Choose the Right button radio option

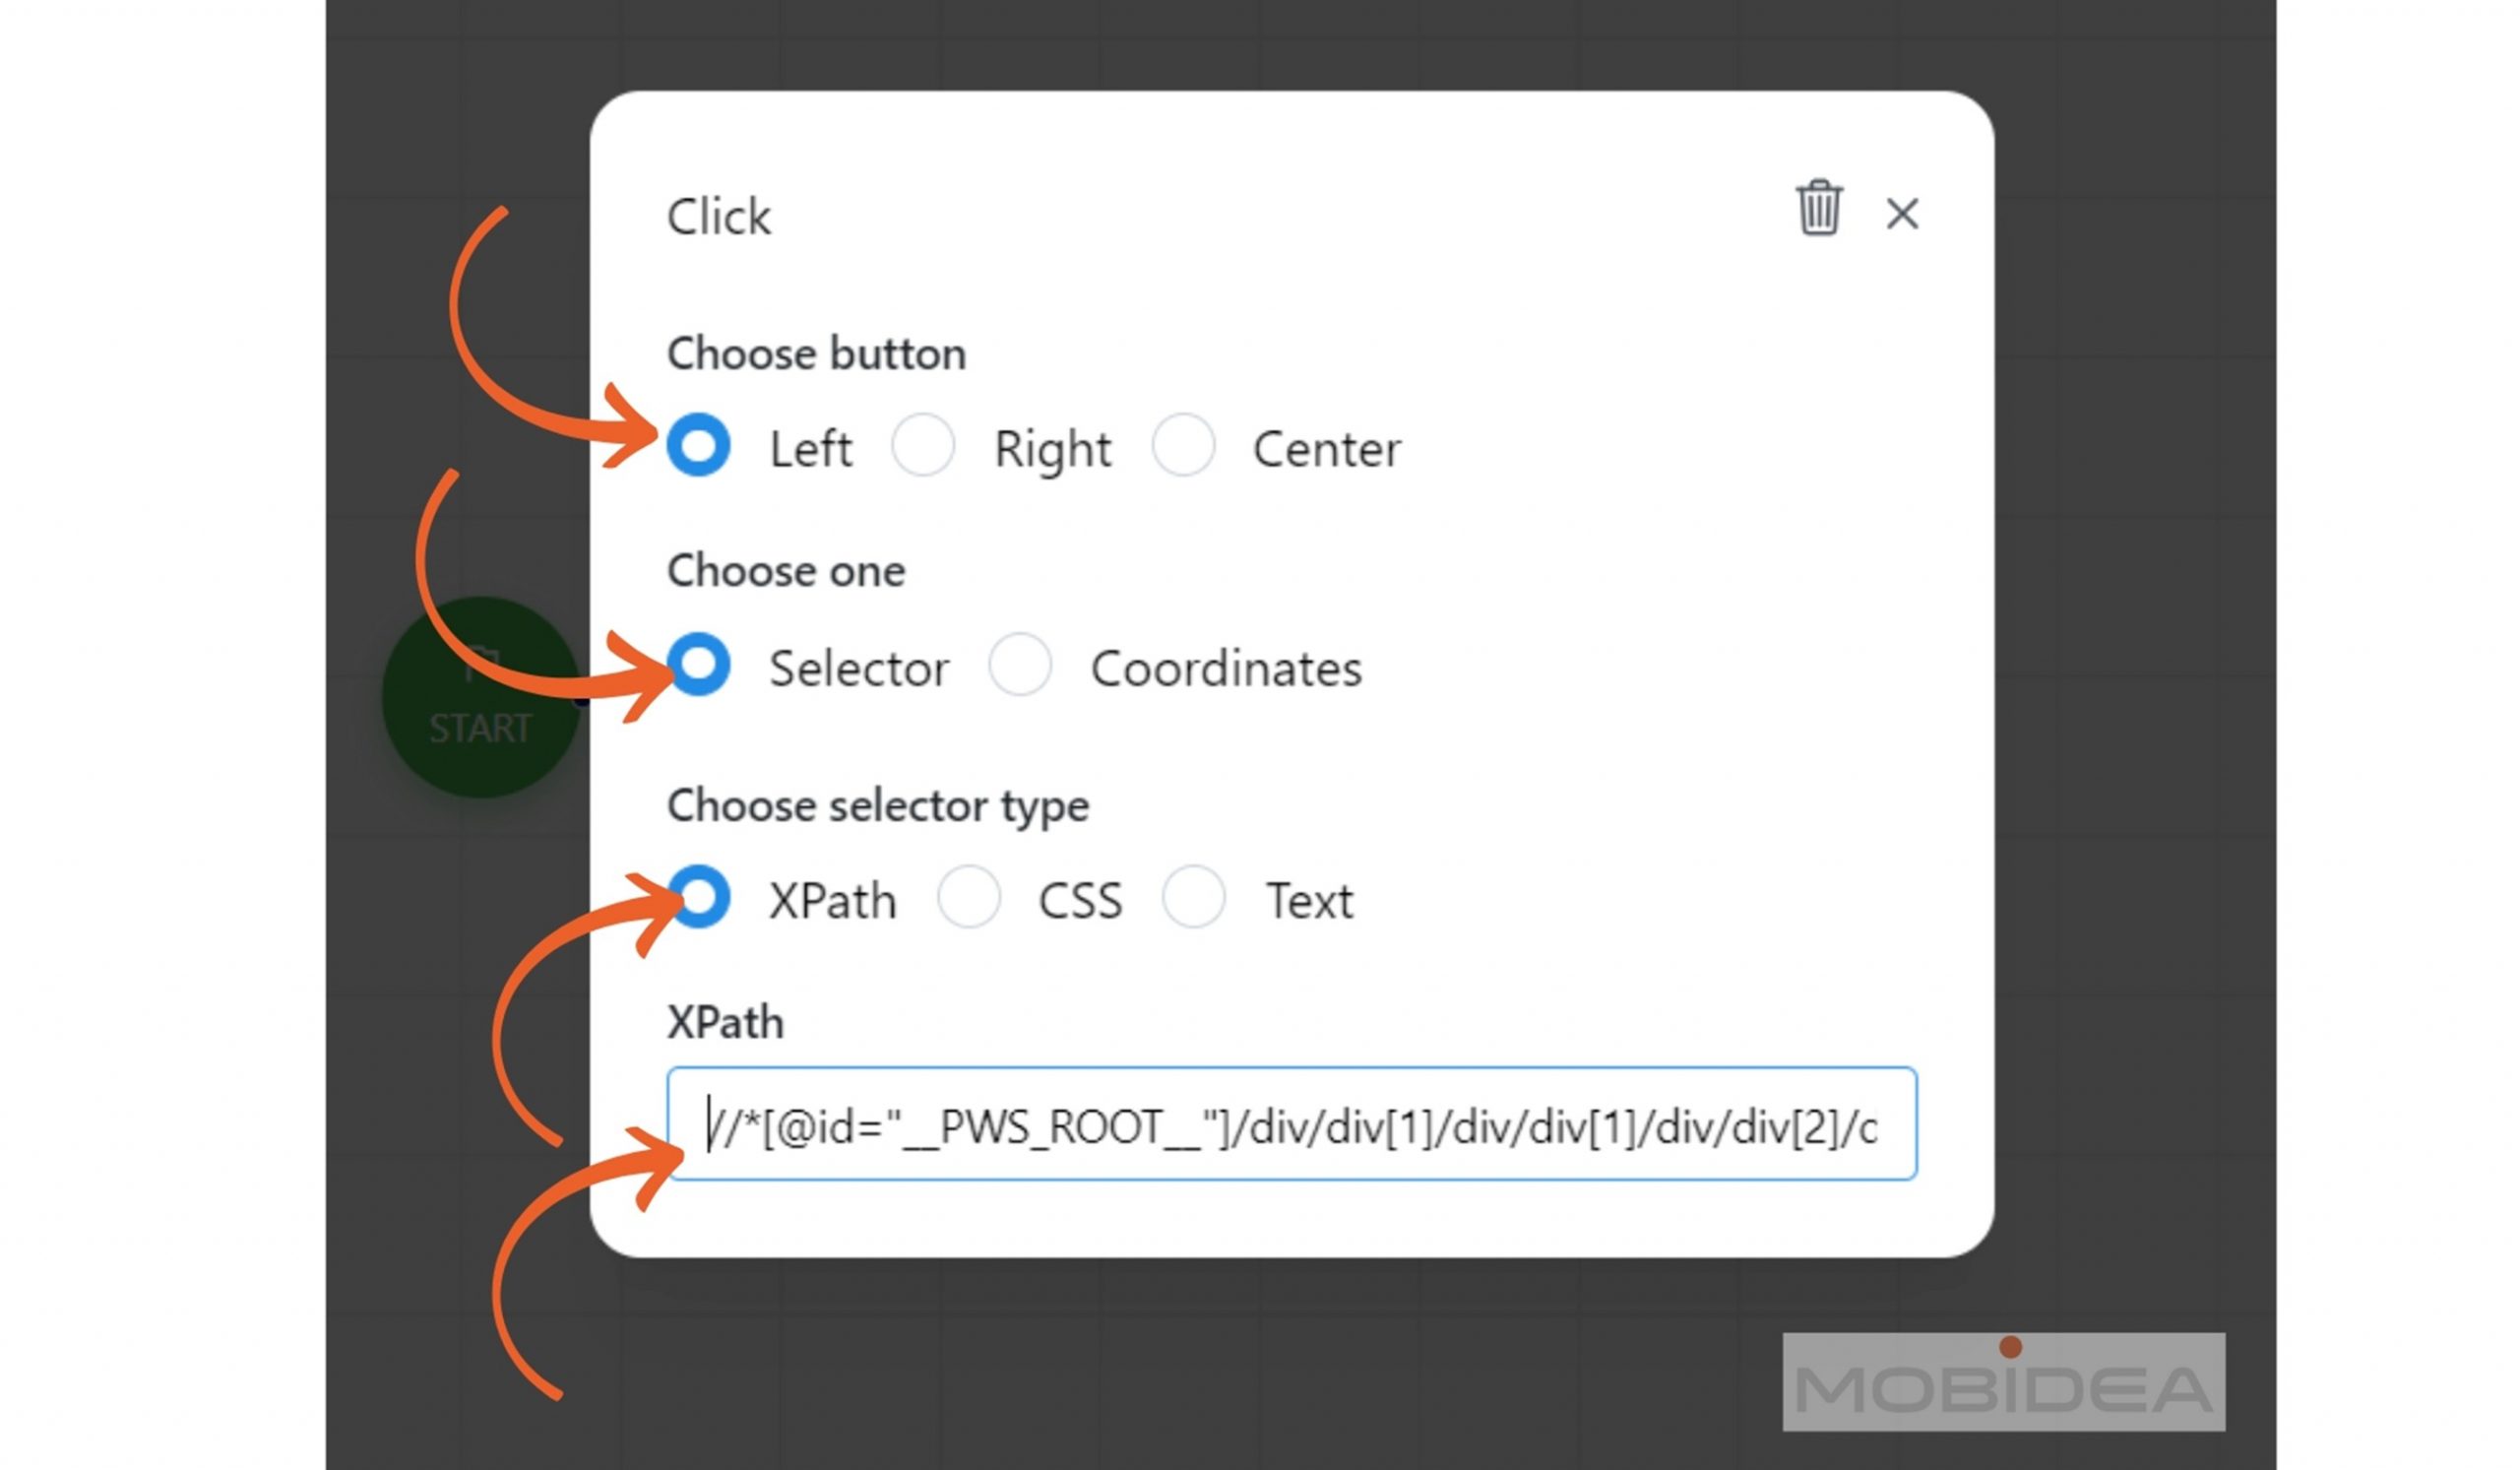[922, 445]
